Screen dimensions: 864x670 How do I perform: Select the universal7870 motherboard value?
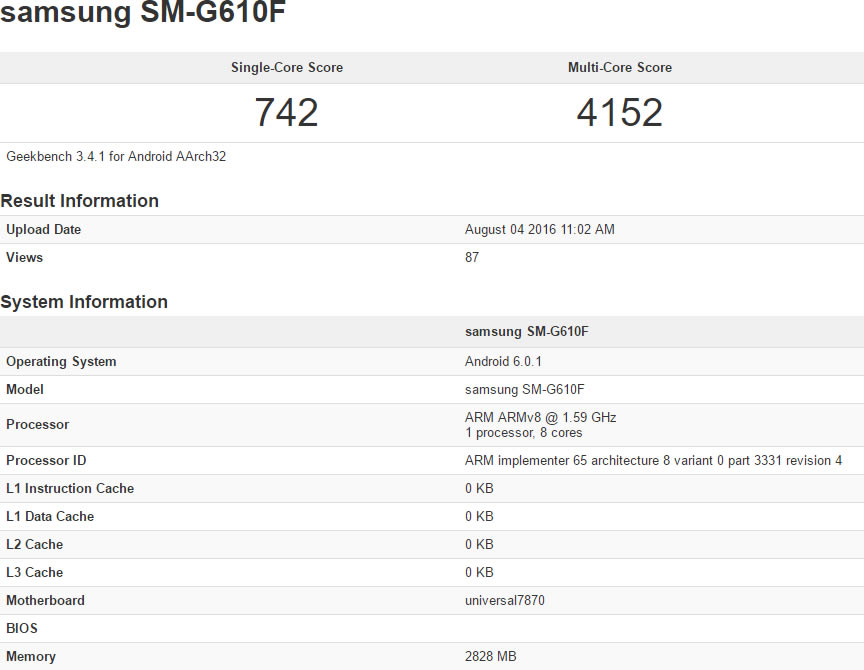coord(505,601)
